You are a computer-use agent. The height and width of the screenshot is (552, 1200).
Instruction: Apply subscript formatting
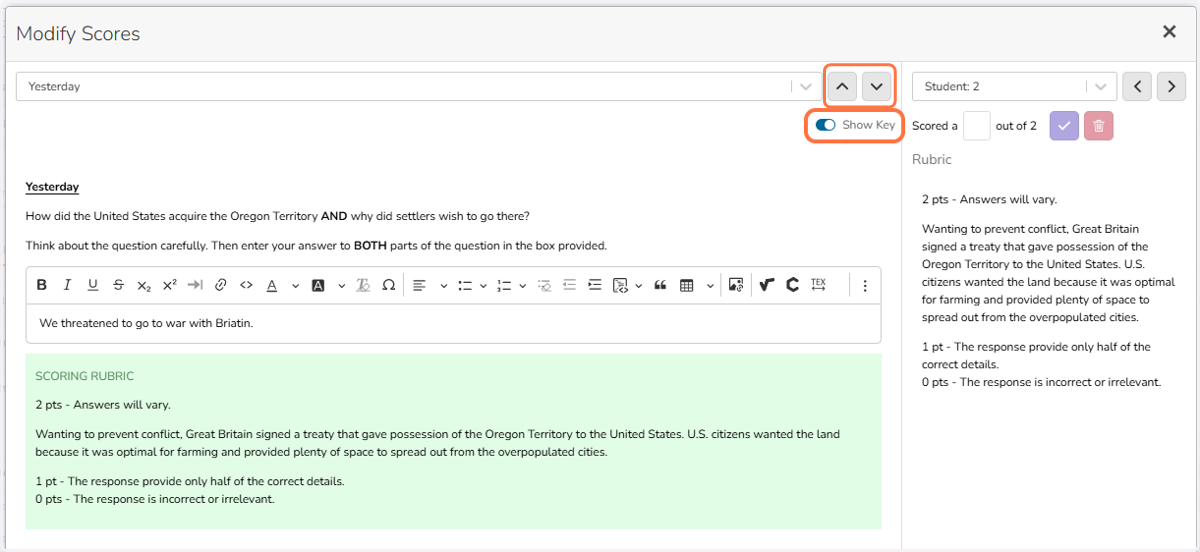click(144, 285)
